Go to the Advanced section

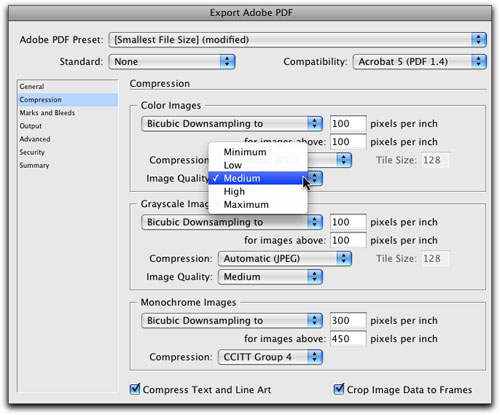click(x=68, y=139)
